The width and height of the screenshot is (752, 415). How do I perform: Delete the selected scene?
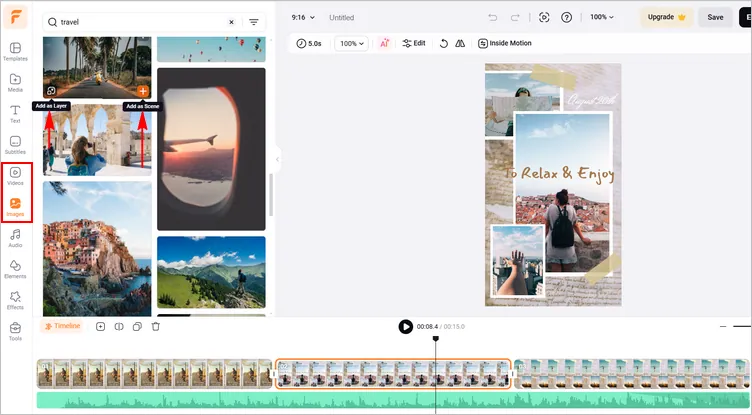tap(155, 327)
